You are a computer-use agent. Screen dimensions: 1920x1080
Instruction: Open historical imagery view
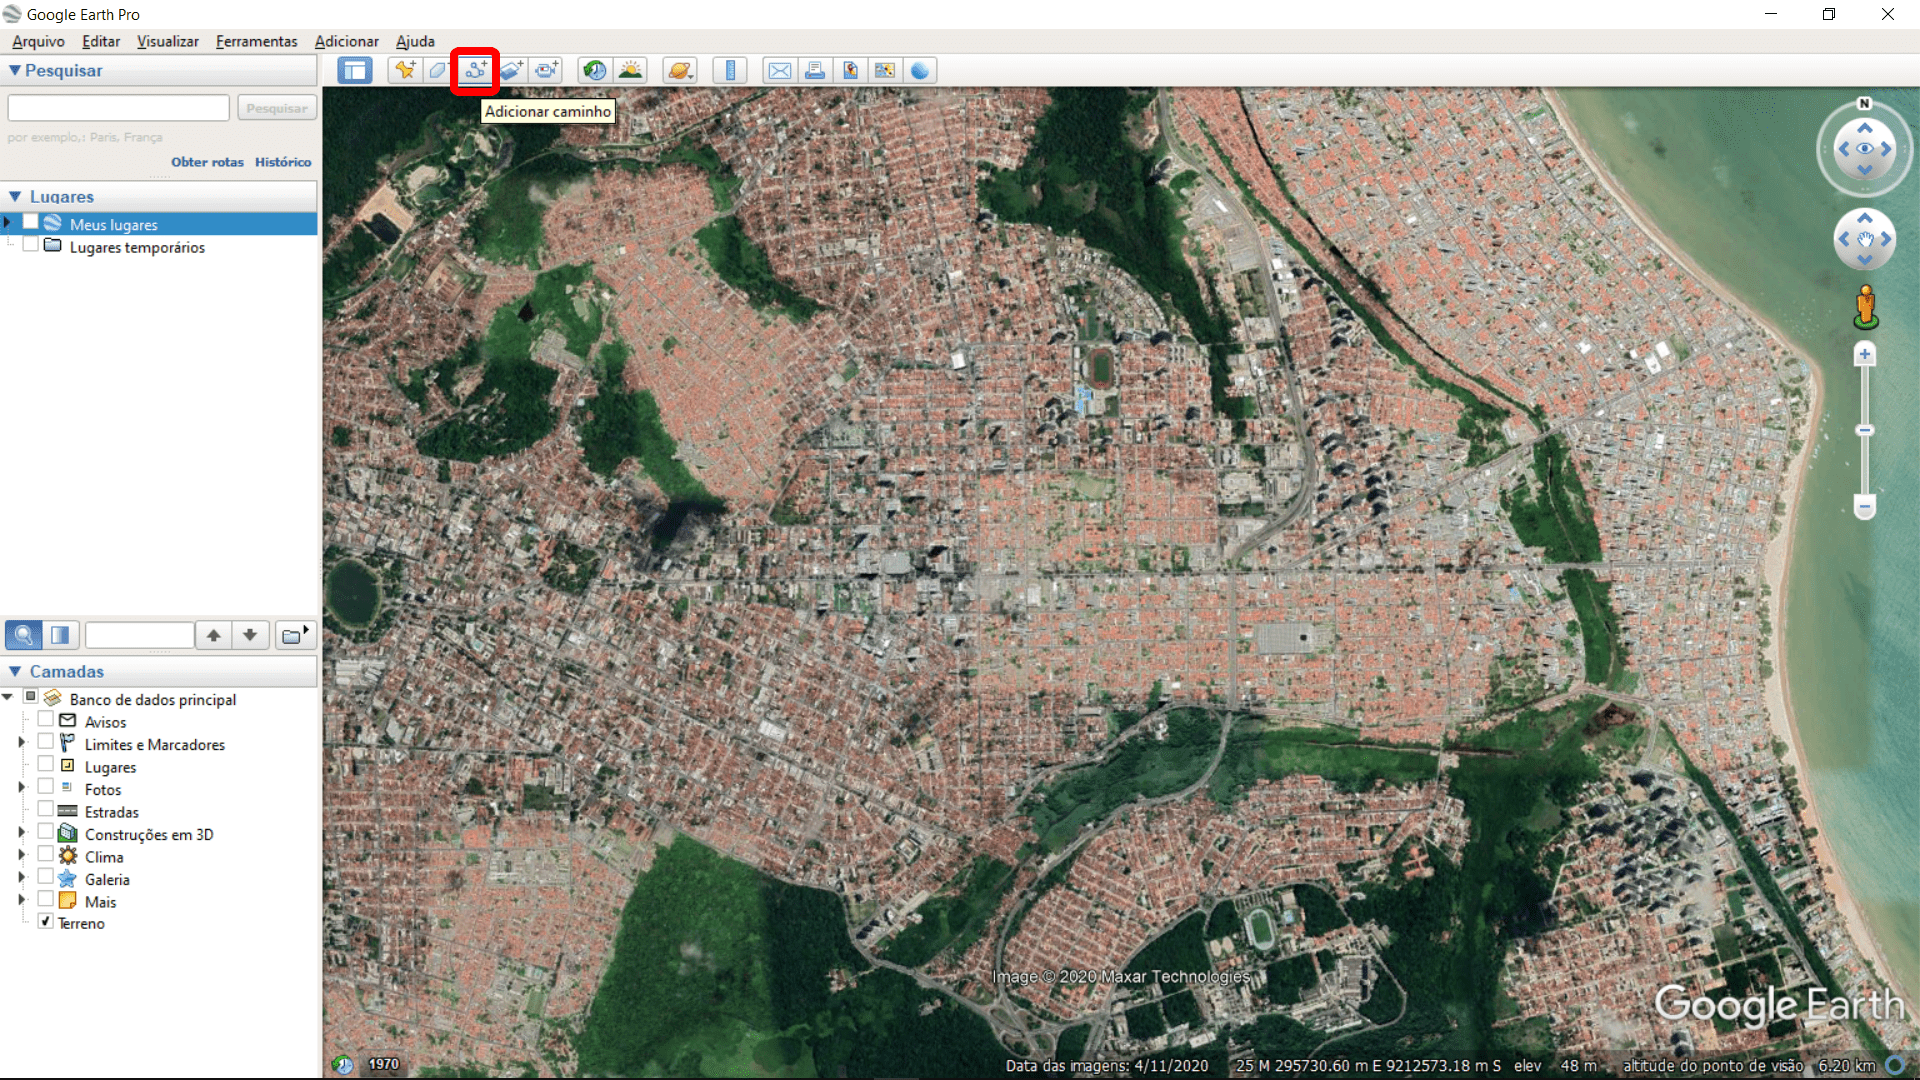coord(594,70)
